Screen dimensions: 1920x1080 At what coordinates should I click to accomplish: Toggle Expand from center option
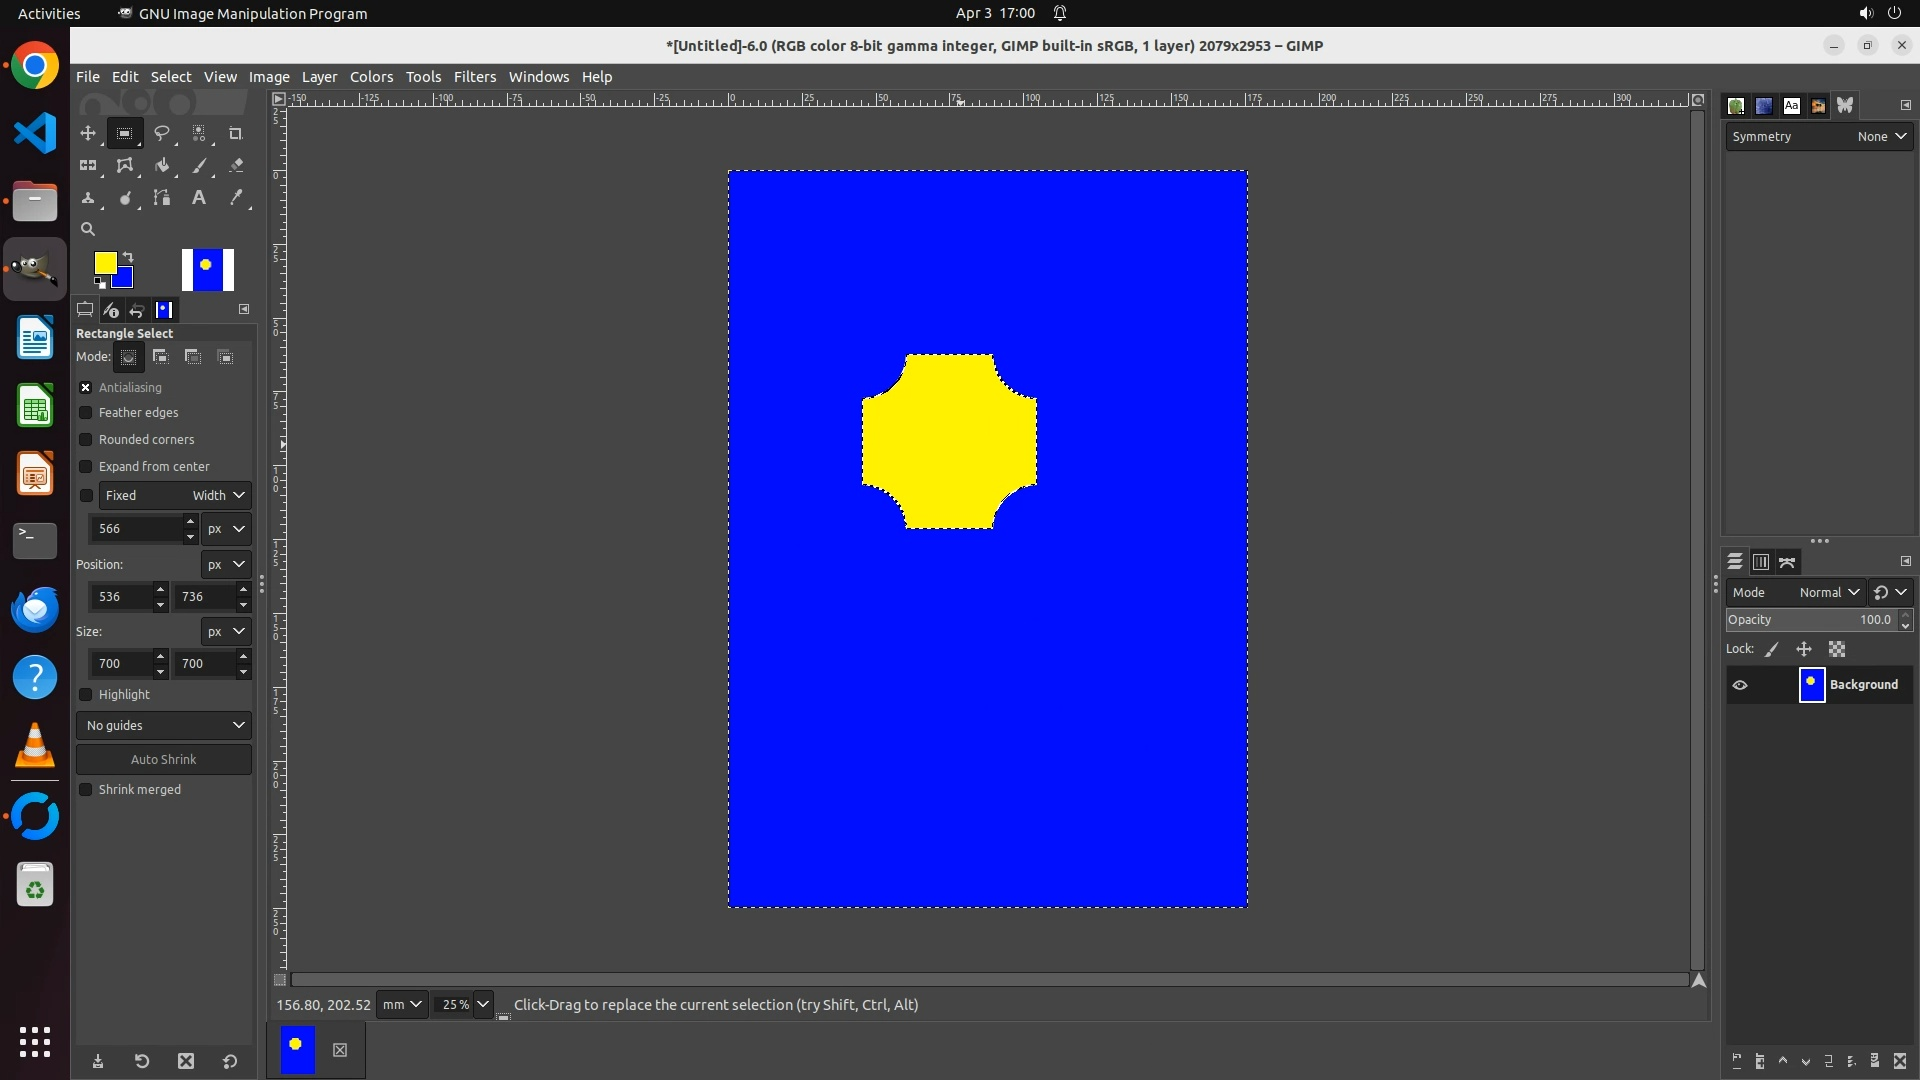tap(86, 467)
